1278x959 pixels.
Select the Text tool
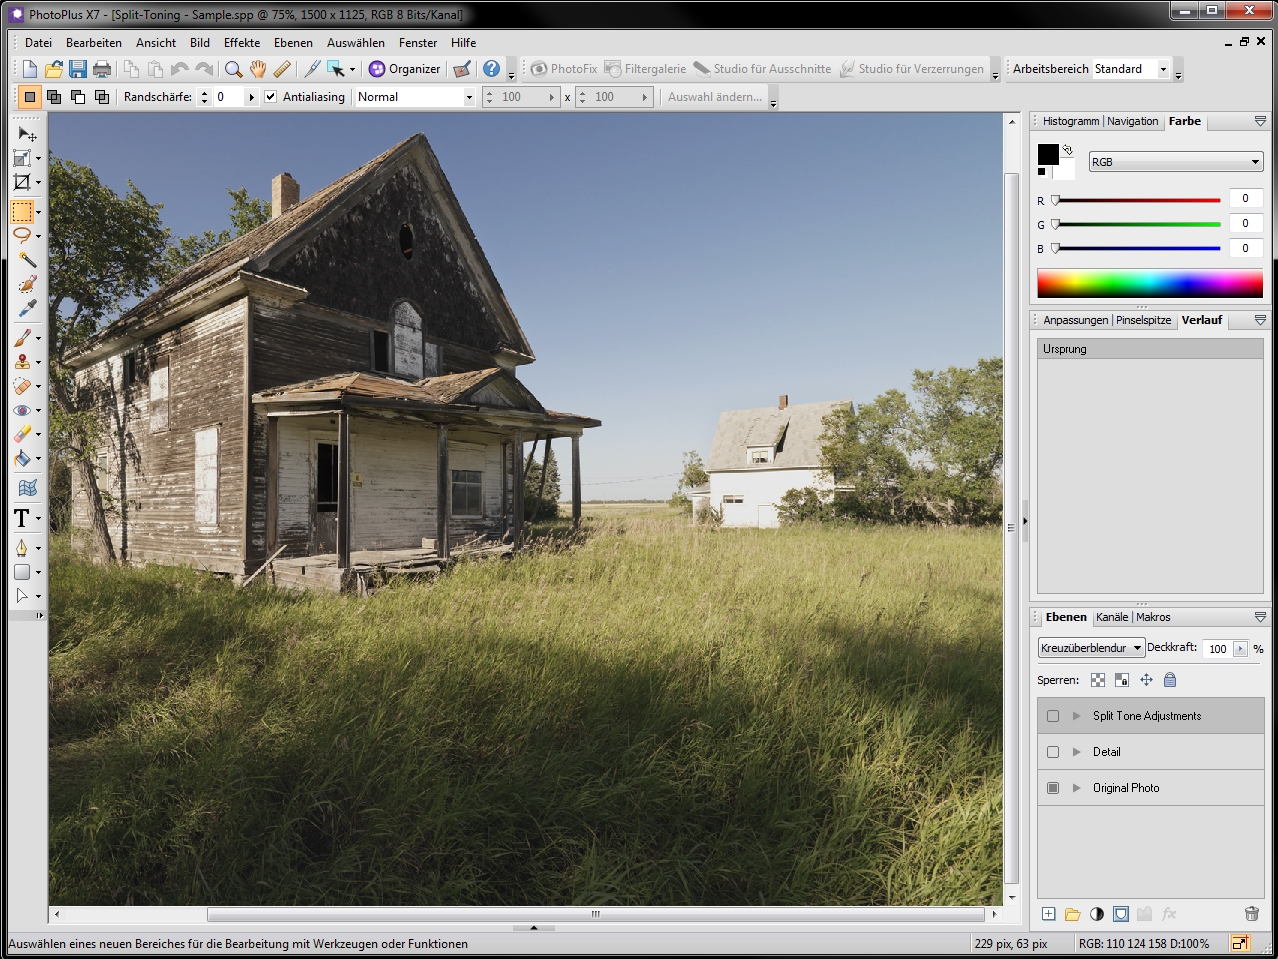pyautogui.click(x=22, y=518)
